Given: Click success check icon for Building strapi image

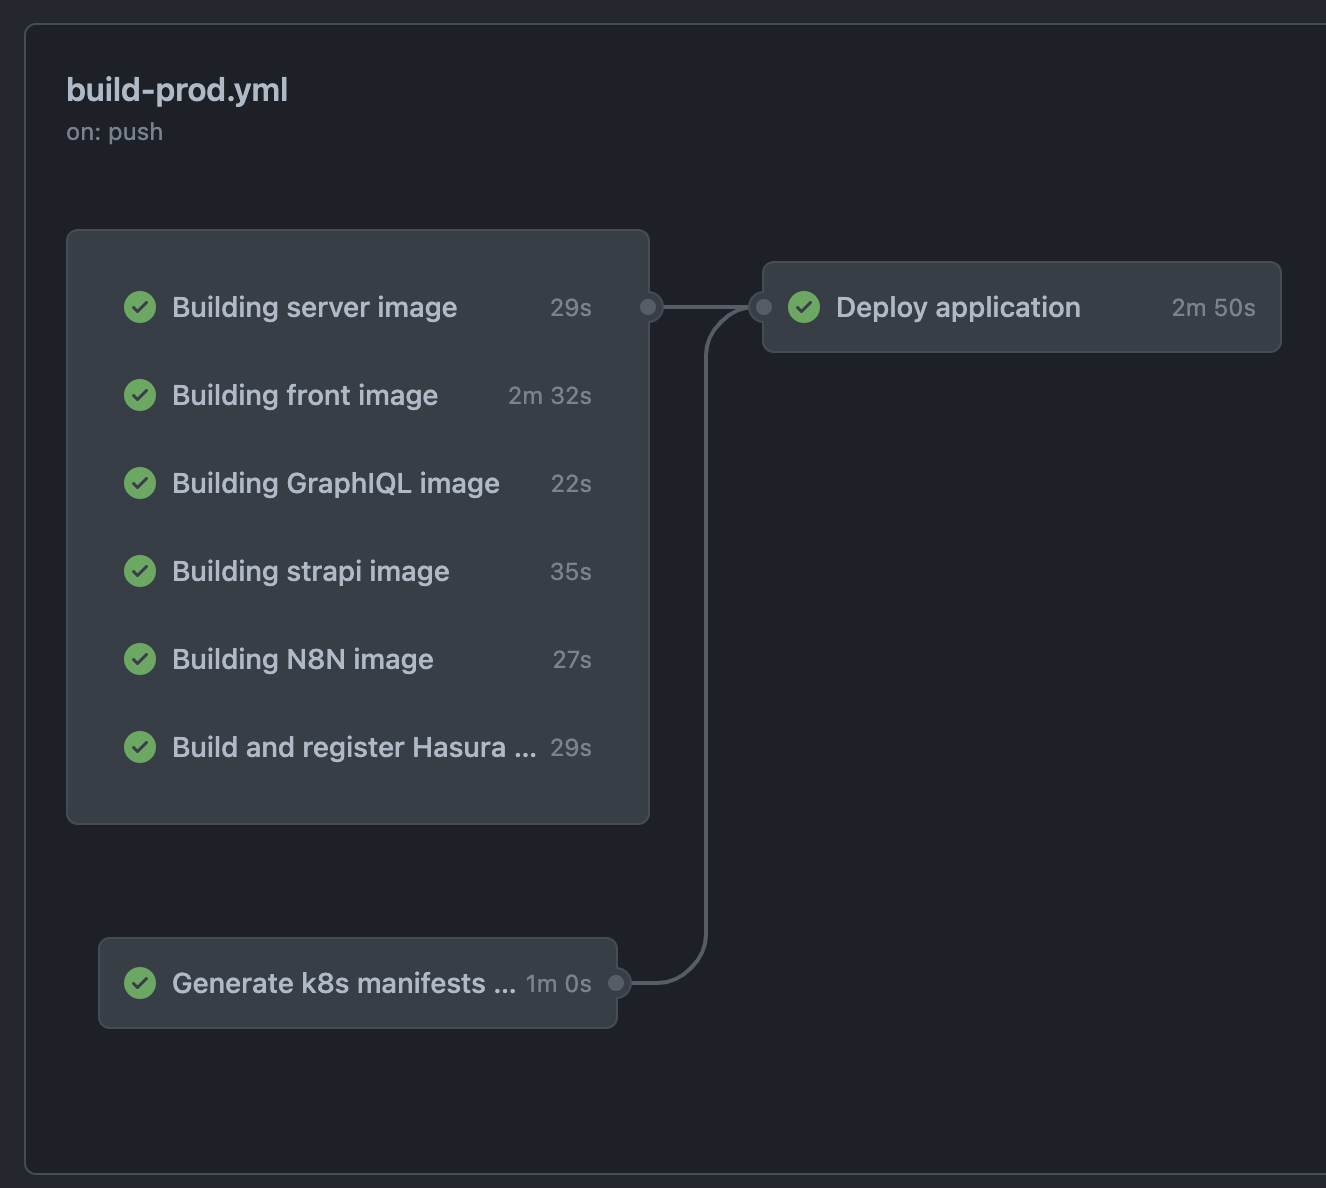Looking at the screenshot, I should (140, 571).
